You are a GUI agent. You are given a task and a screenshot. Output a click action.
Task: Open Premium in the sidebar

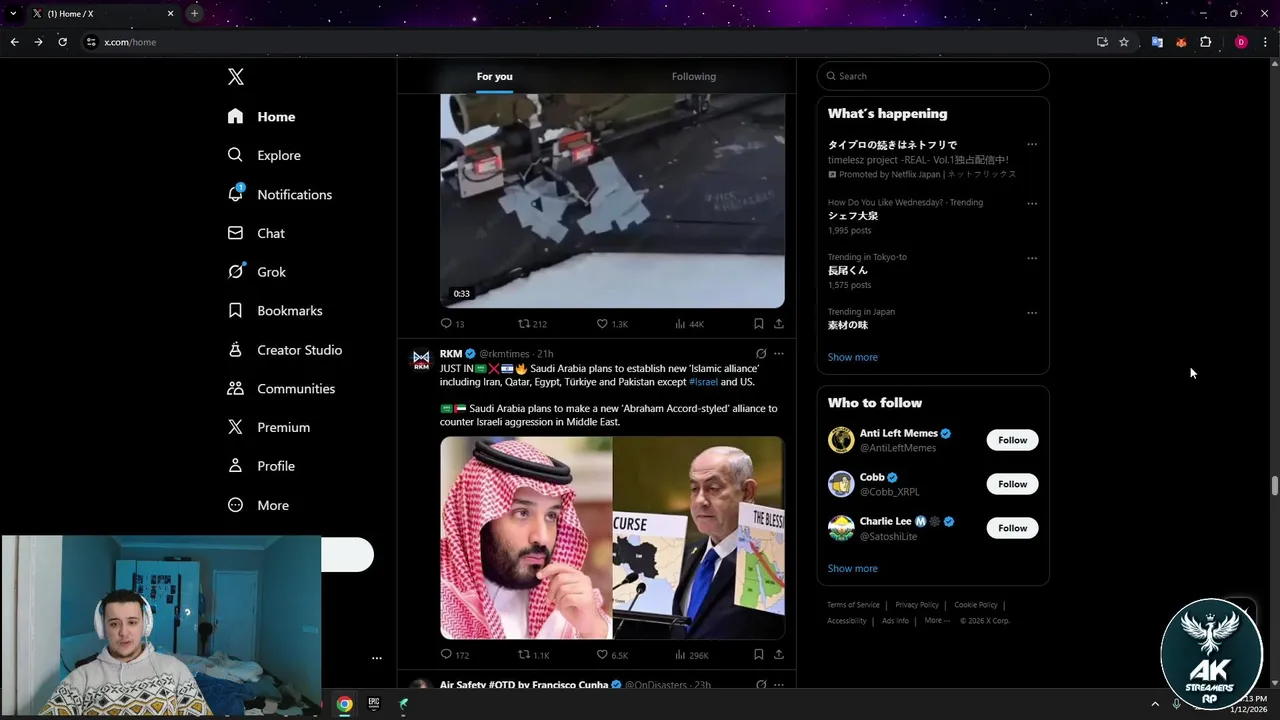coord(268,427)
